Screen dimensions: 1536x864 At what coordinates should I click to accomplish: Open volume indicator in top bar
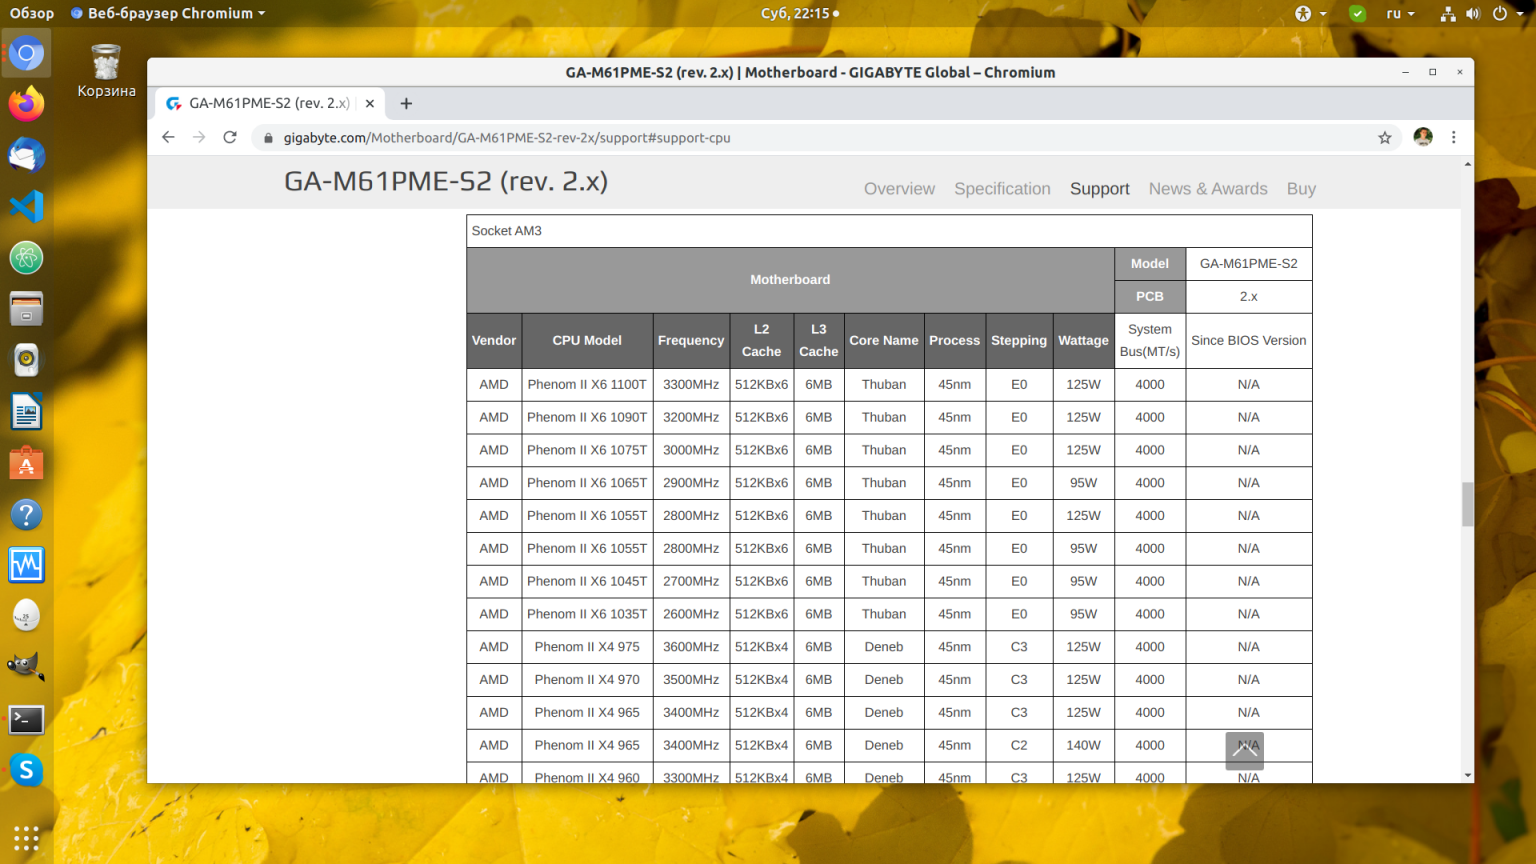coord(1473,13)
